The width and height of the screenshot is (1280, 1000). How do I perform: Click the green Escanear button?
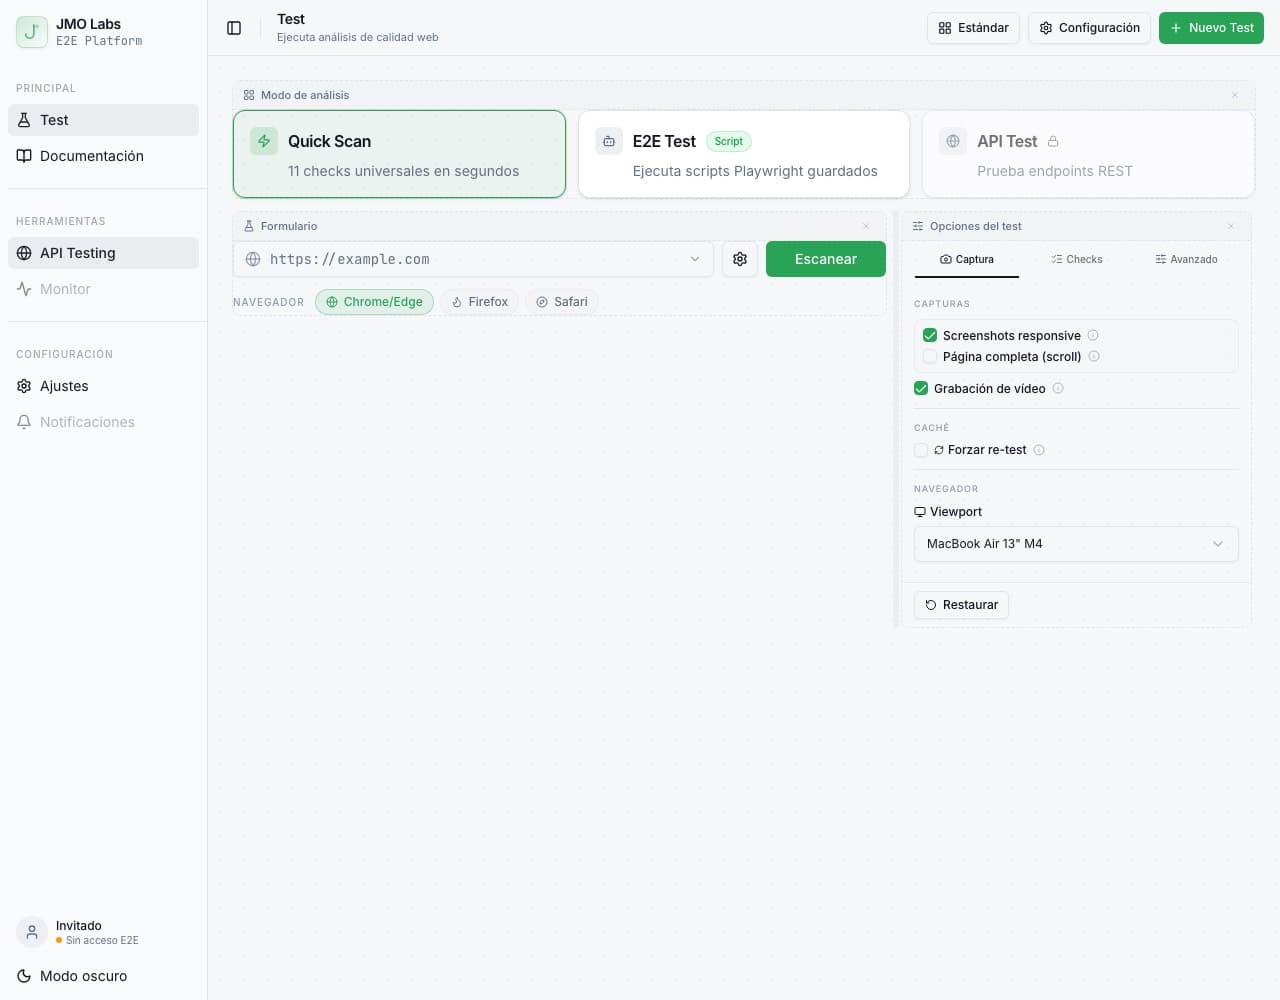coord(826,259)
